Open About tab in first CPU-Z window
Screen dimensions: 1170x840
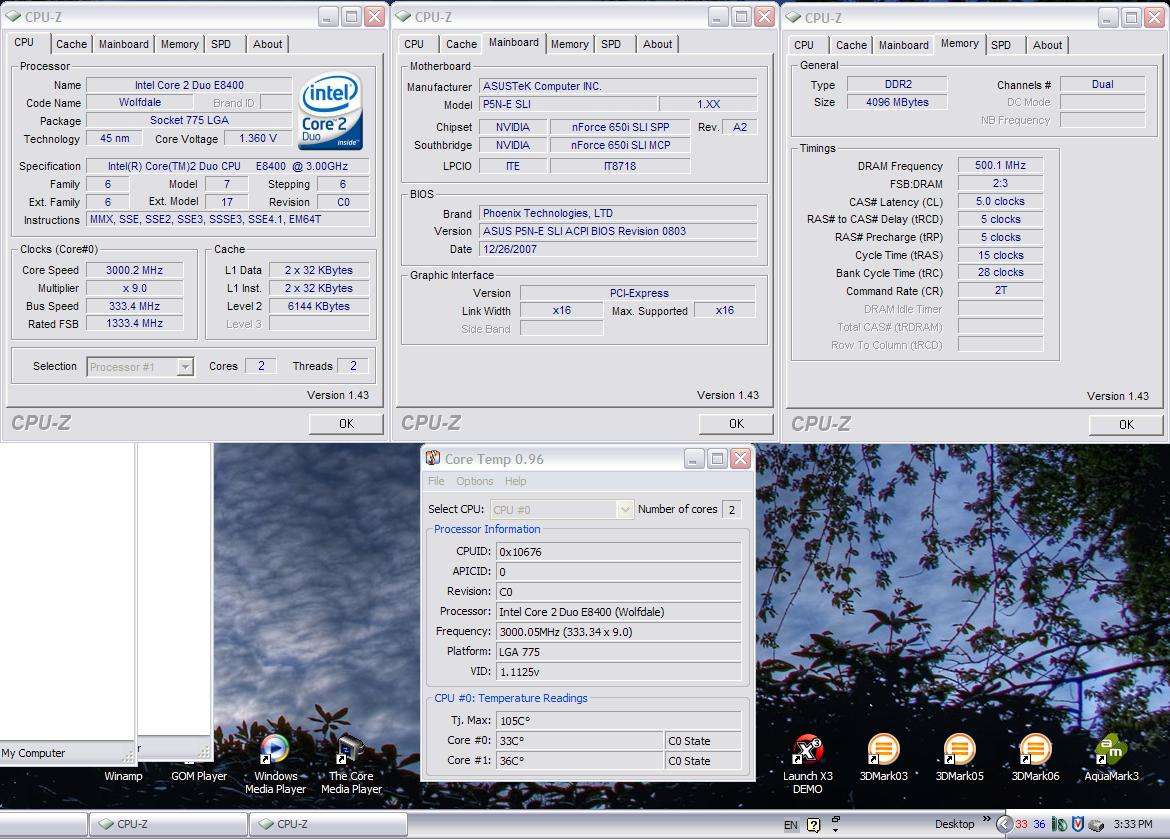pos(267,44)
